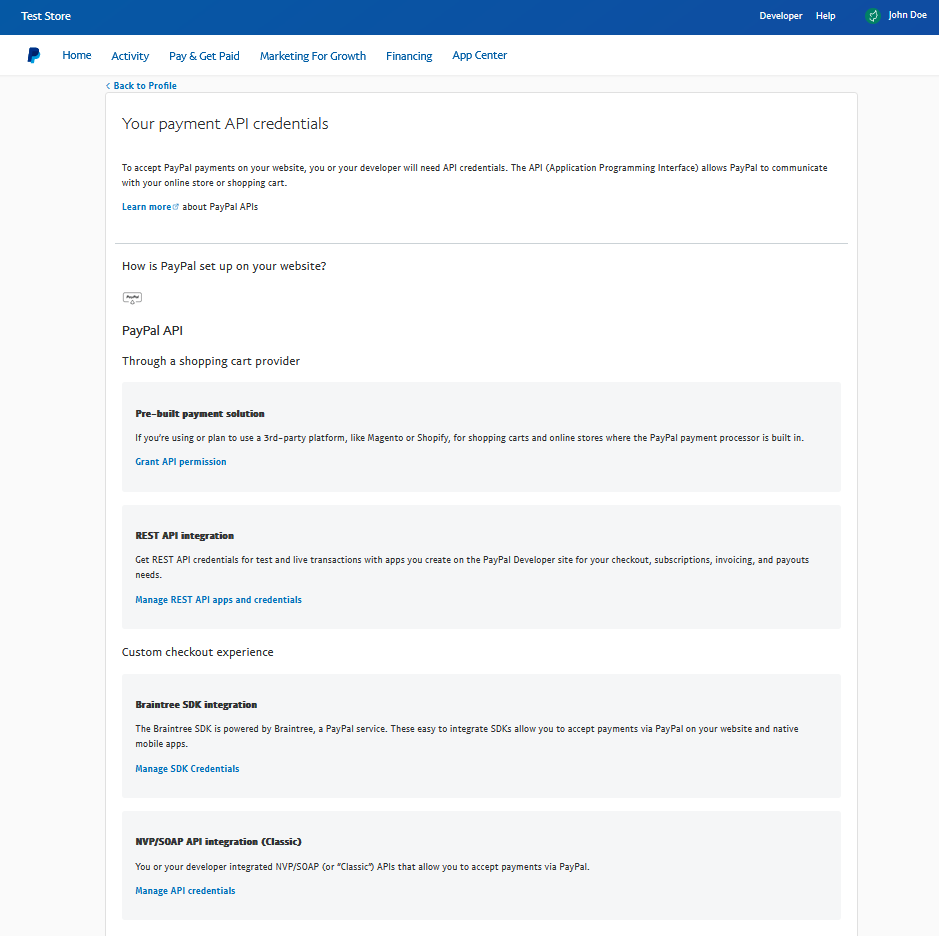Open the Financing menu
Image resolution: width=939 pixels, height=936 pixels.
(x=409, y=56)
